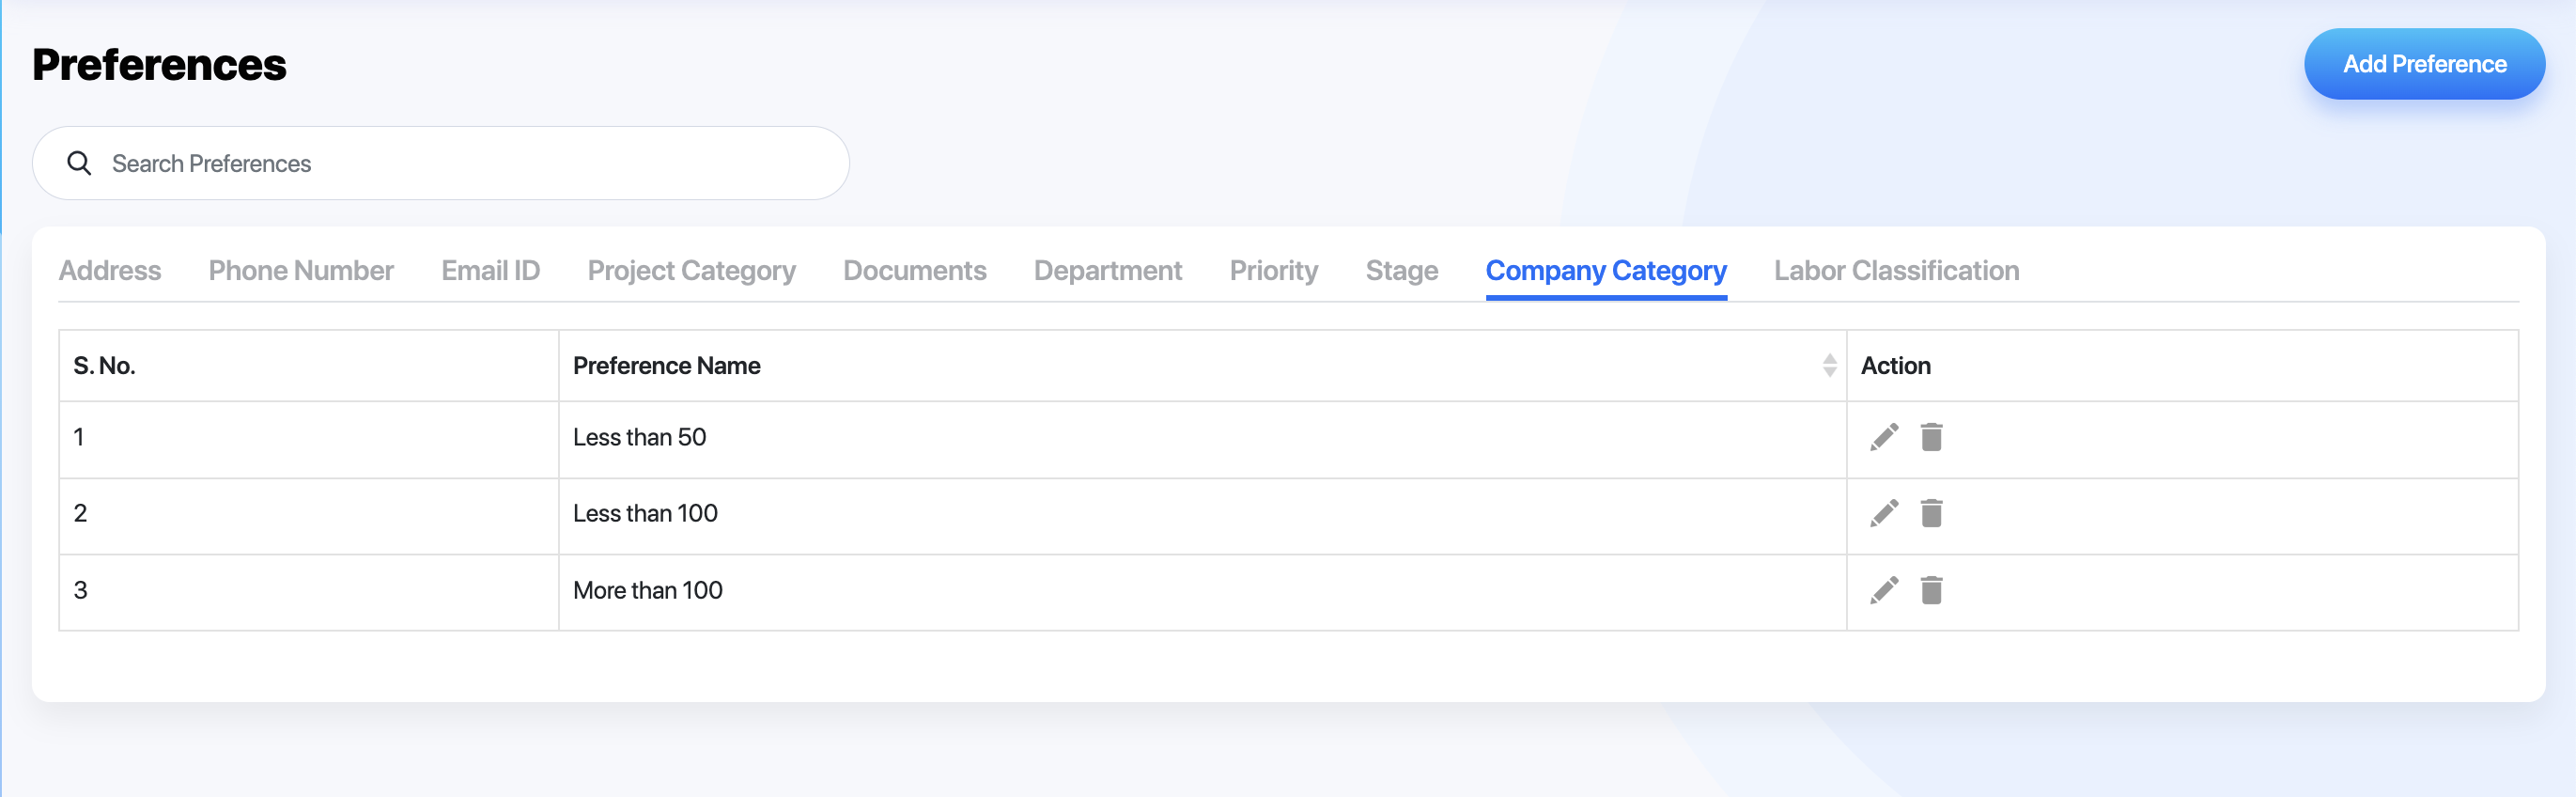Click serial number 1 cell
Viewport: 2576px width, 797px height.
coord(308,439)
